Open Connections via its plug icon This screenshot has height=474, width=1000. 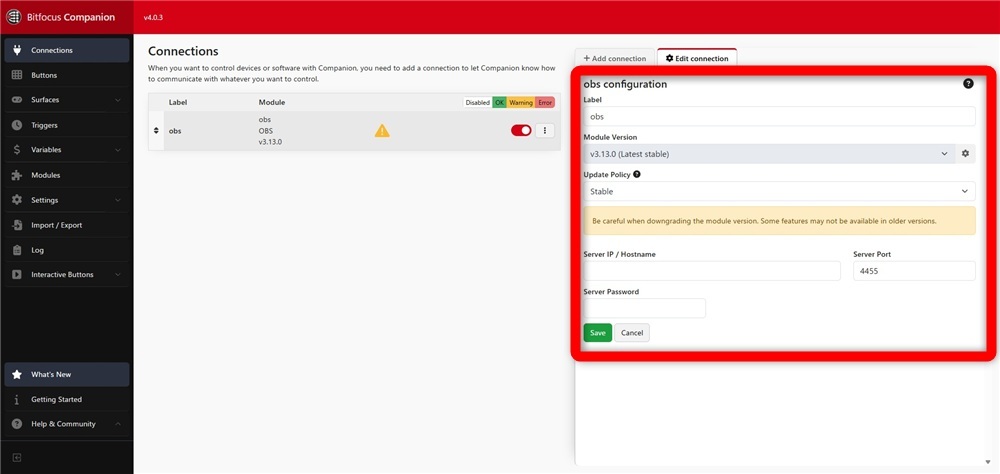[17, 50]
